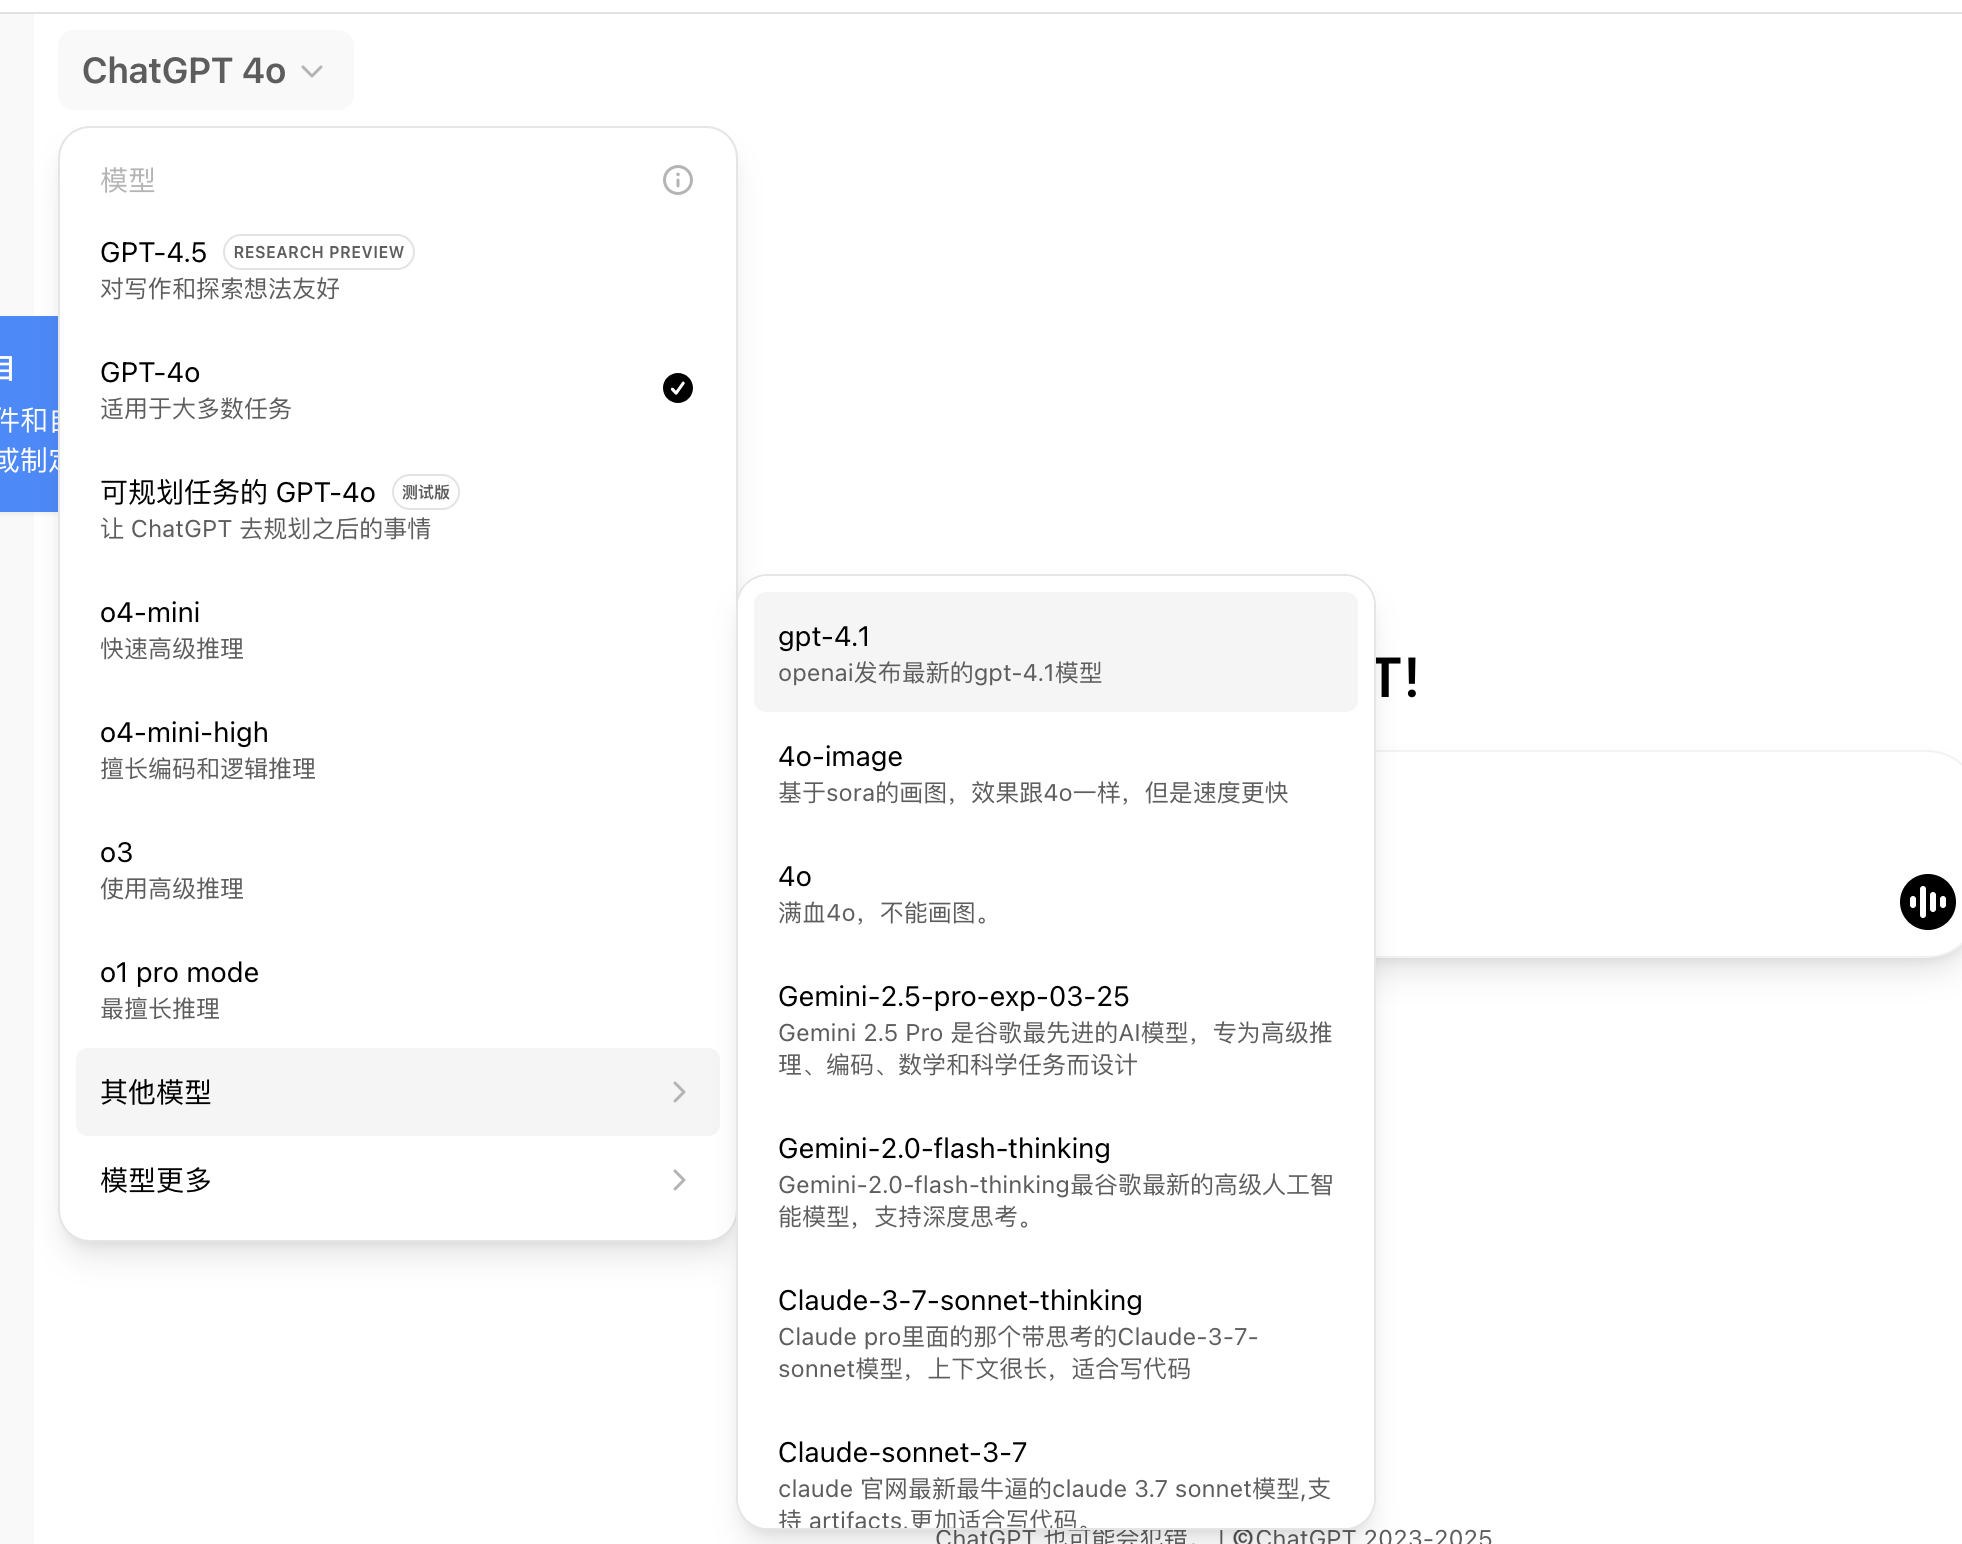Select the 4o-image model

click(1056, 774)
